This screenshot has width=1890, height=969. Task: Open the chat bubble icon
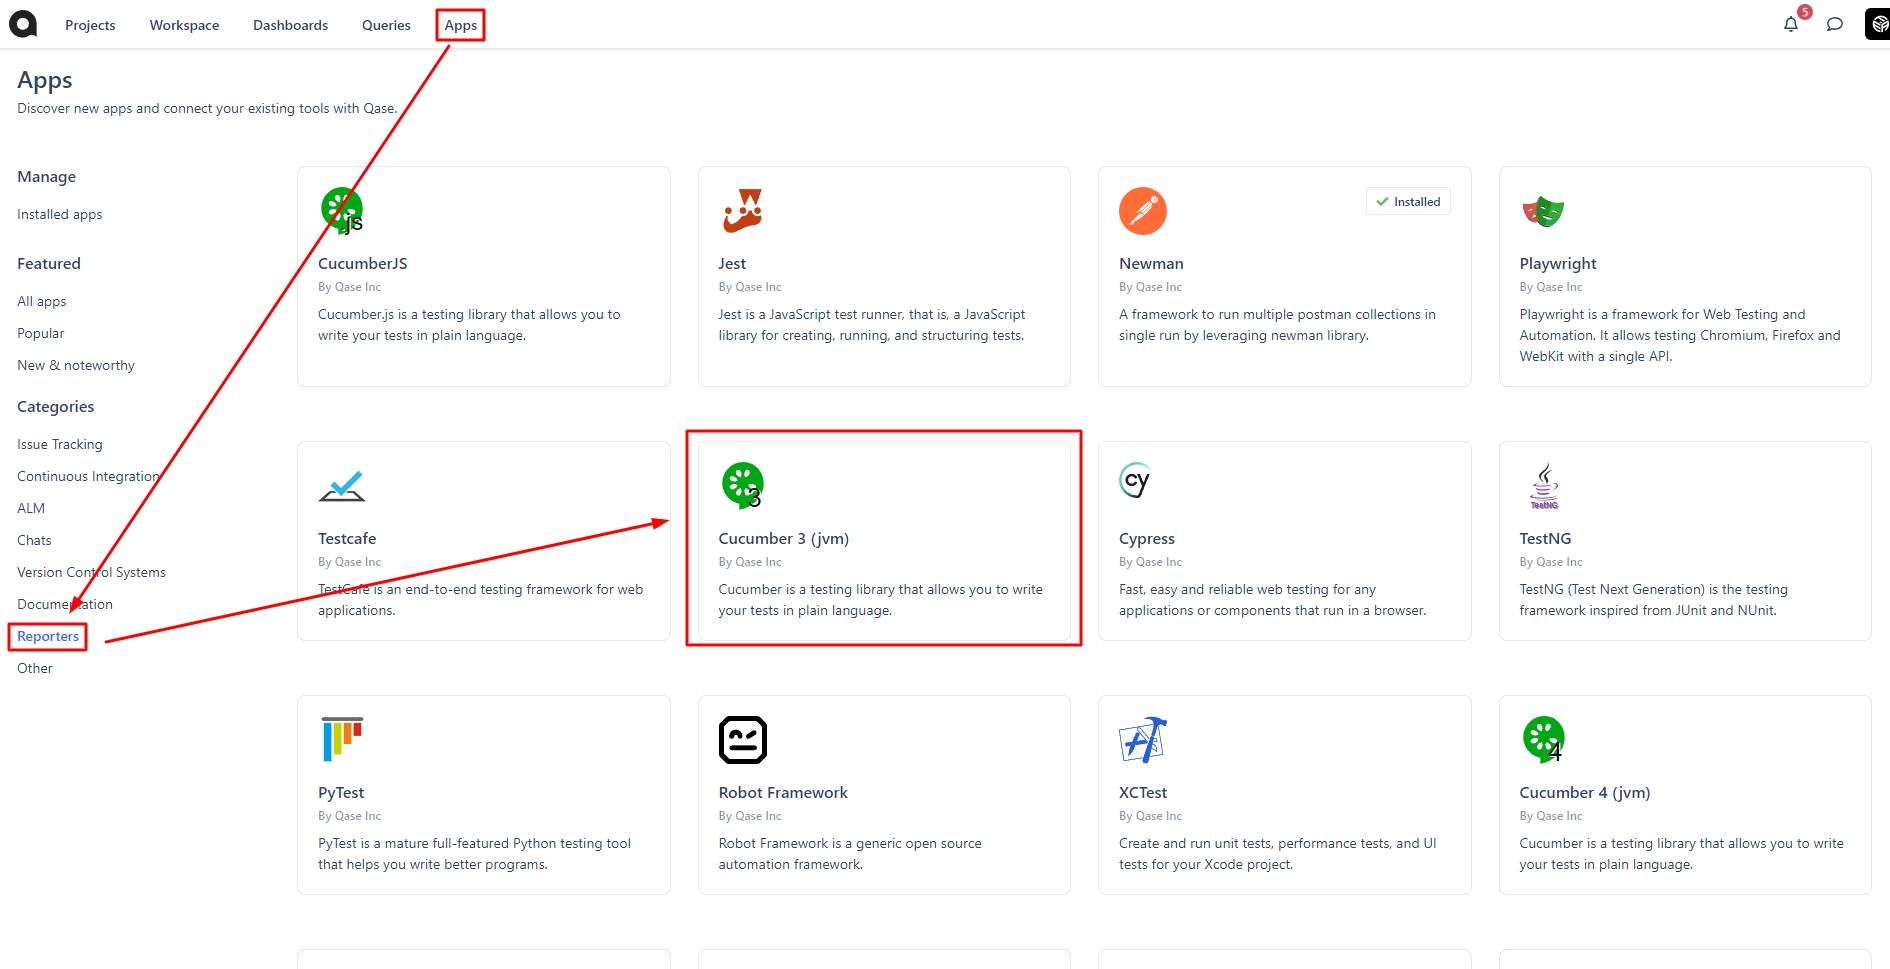[1834, 24]
